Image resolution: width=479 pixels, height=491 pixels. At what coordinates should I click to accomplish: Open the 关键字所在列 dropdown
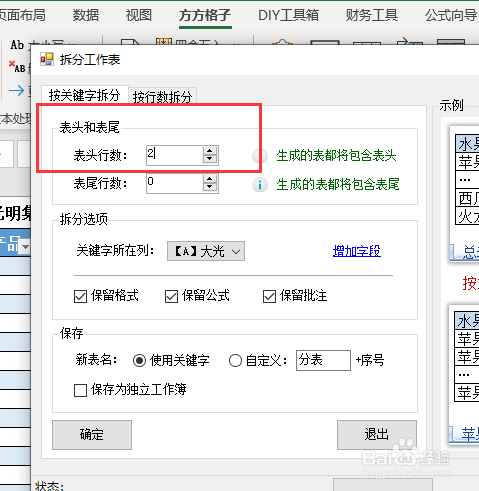point(206,251)
